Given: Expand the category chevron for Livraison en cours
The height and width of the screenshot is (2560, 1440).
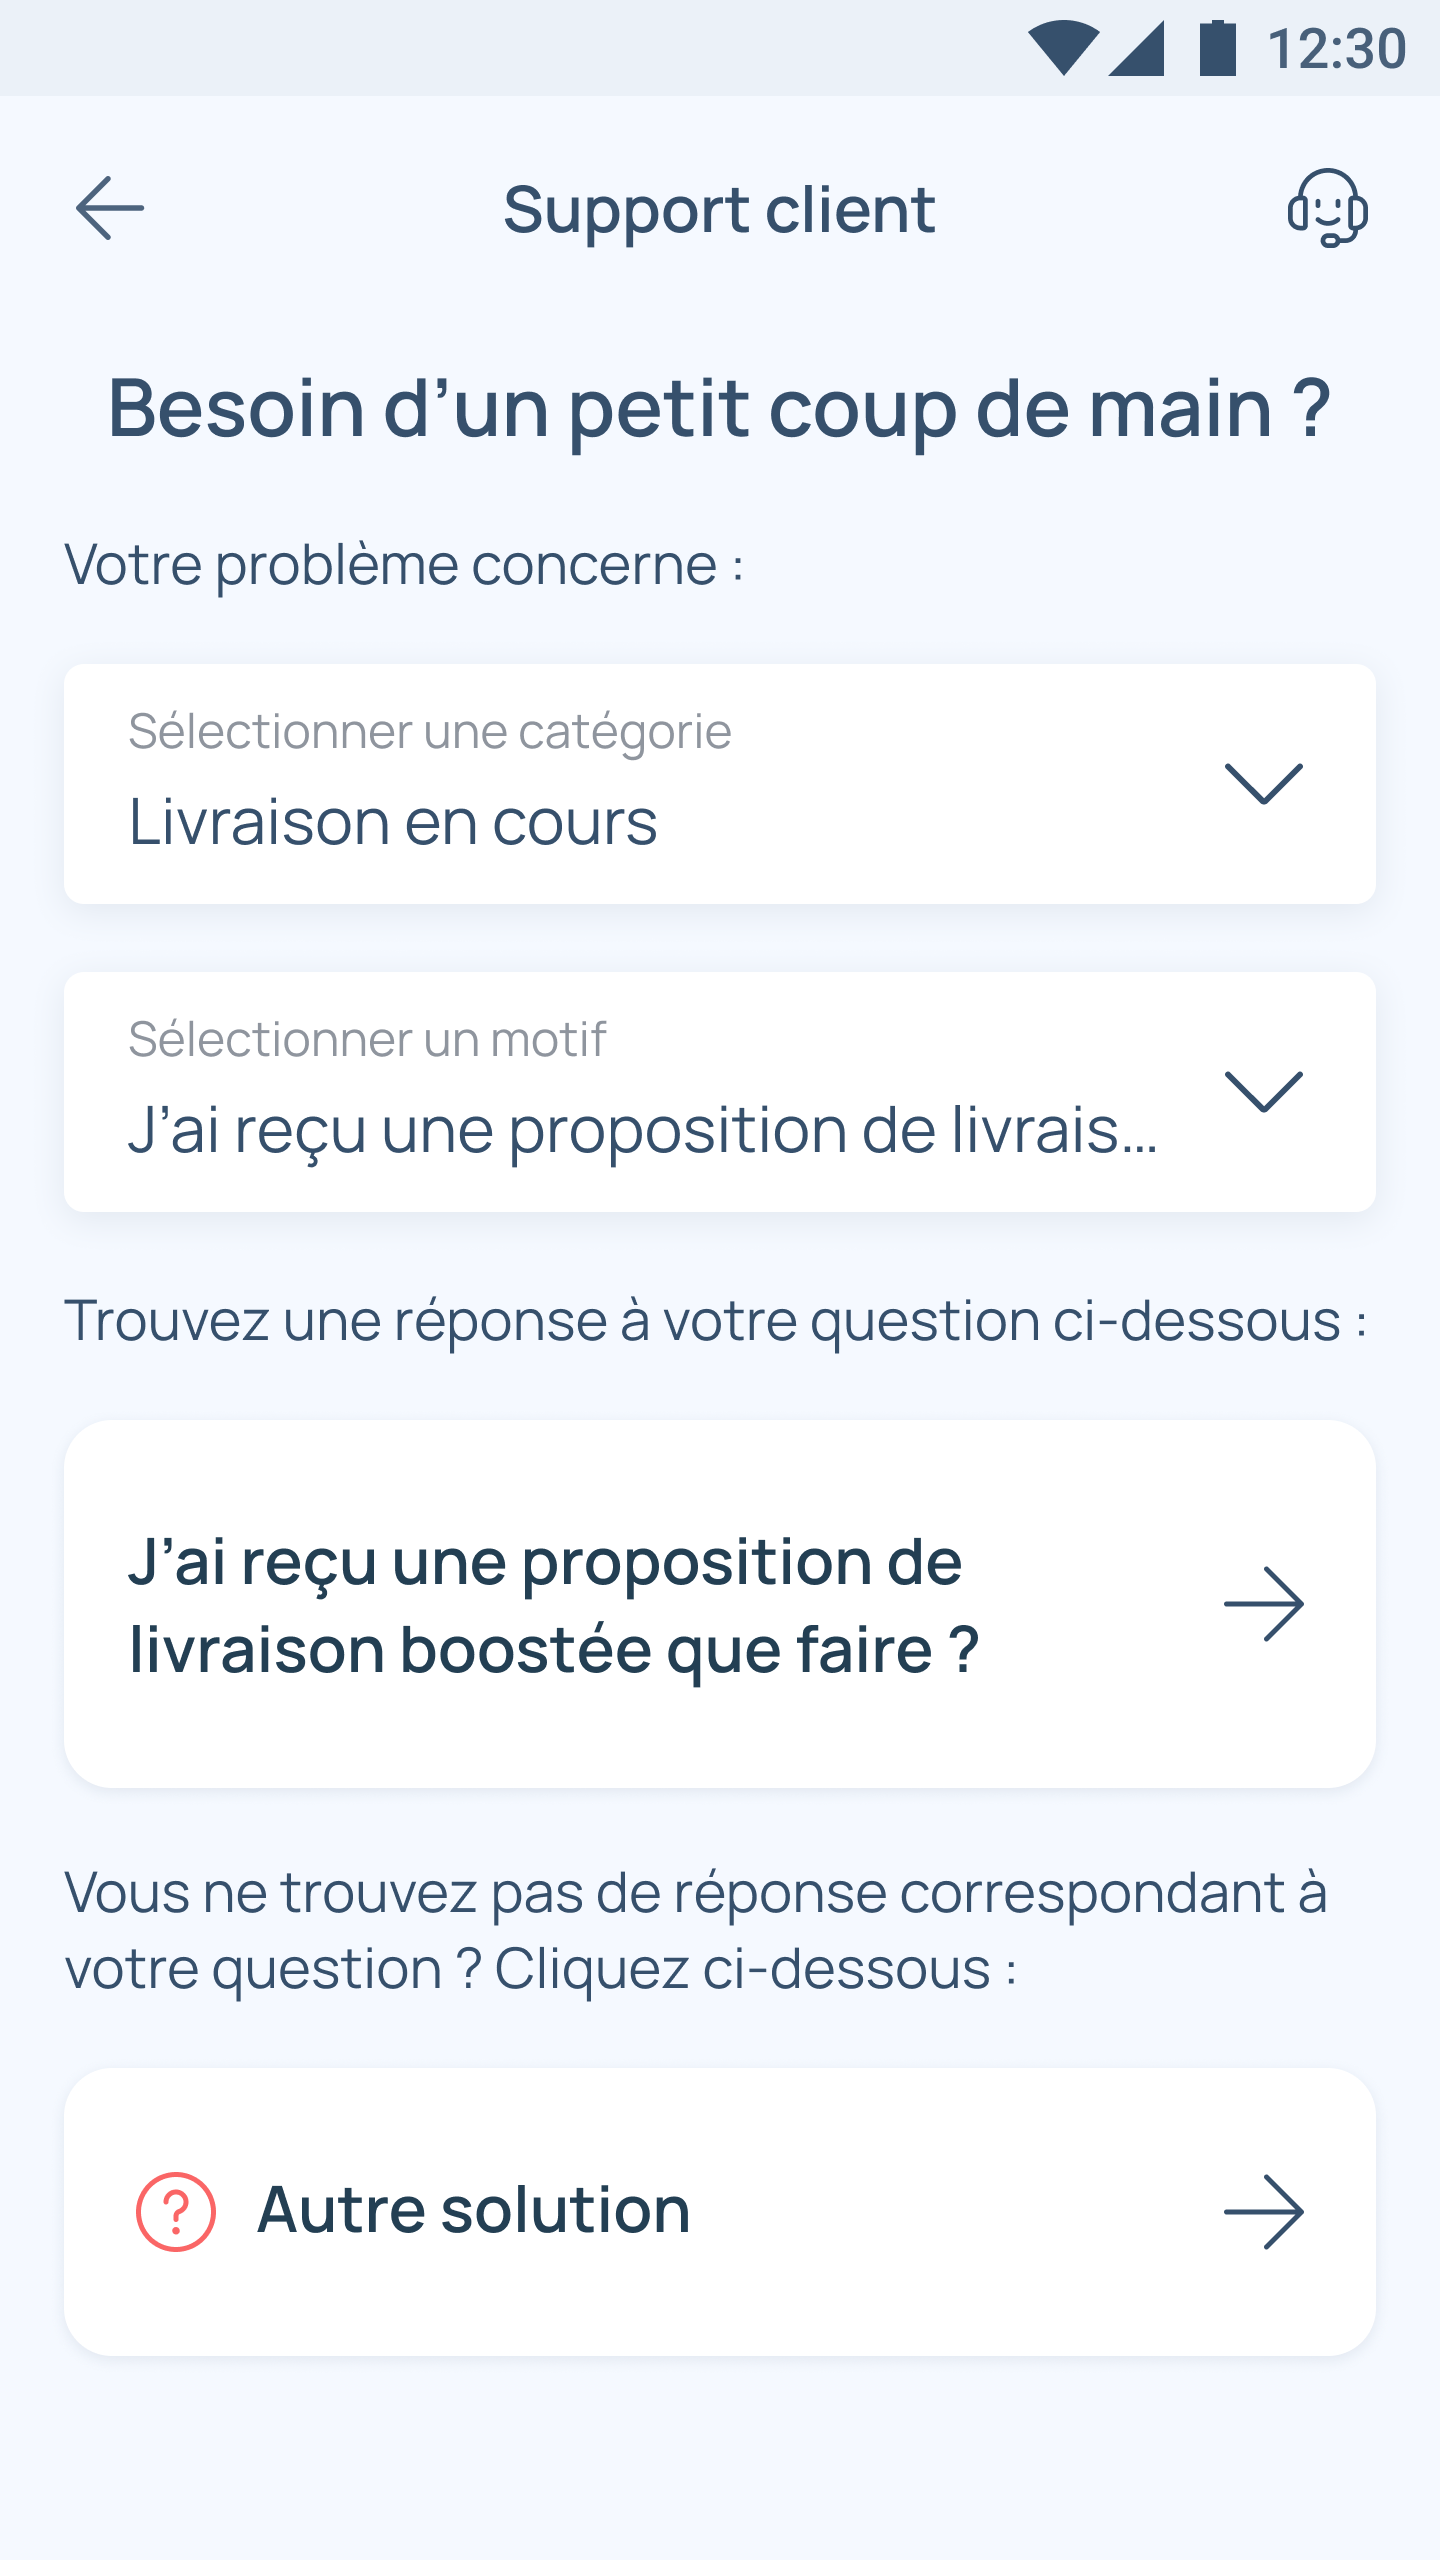Looking at the screenshot, I should tap(1264, 784).
